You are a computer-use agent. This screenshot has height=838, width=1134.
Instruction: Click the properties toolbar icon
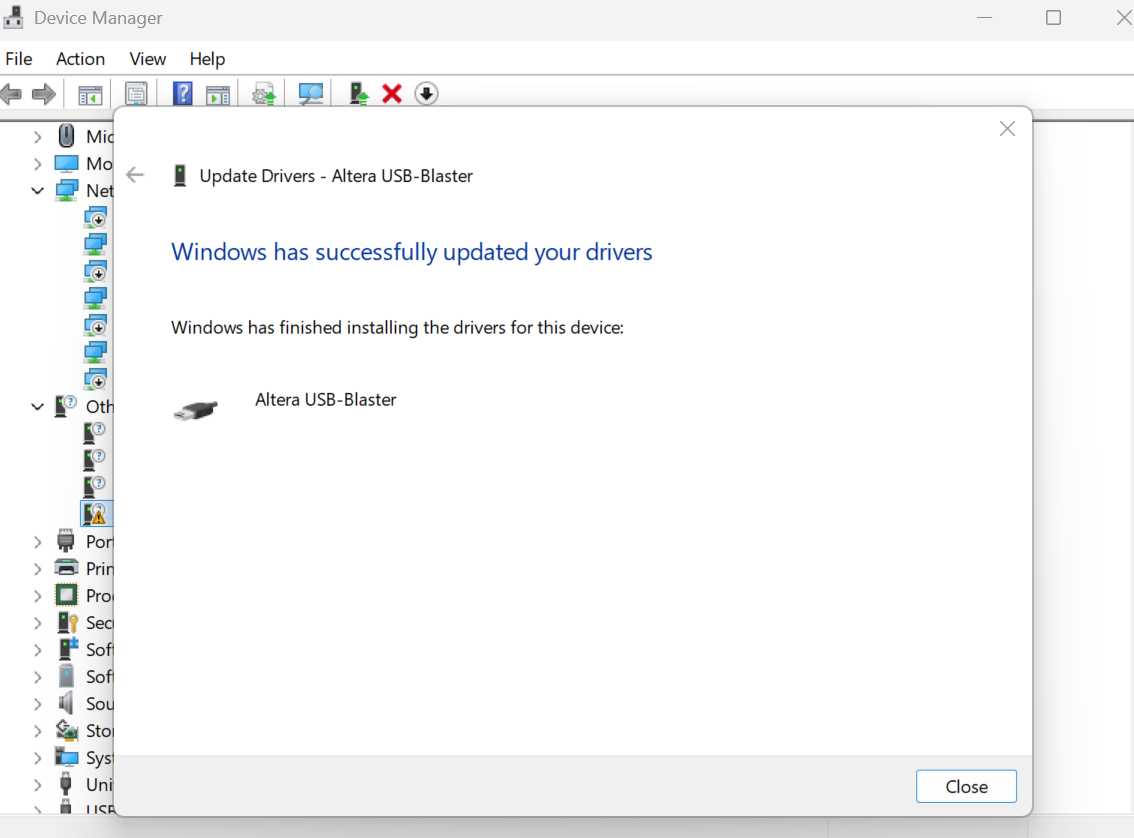pos(136,94)
